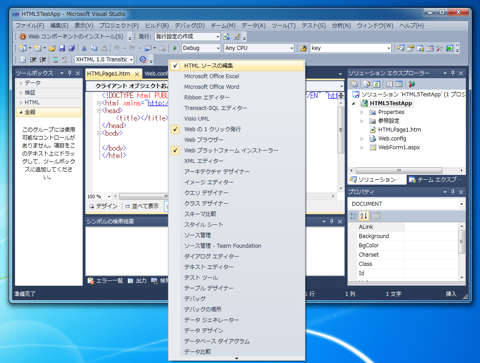Collapse the HTML5TestApp project node
Image resolution: width=480 pixels, height=363 pixels.
[354, 104]
